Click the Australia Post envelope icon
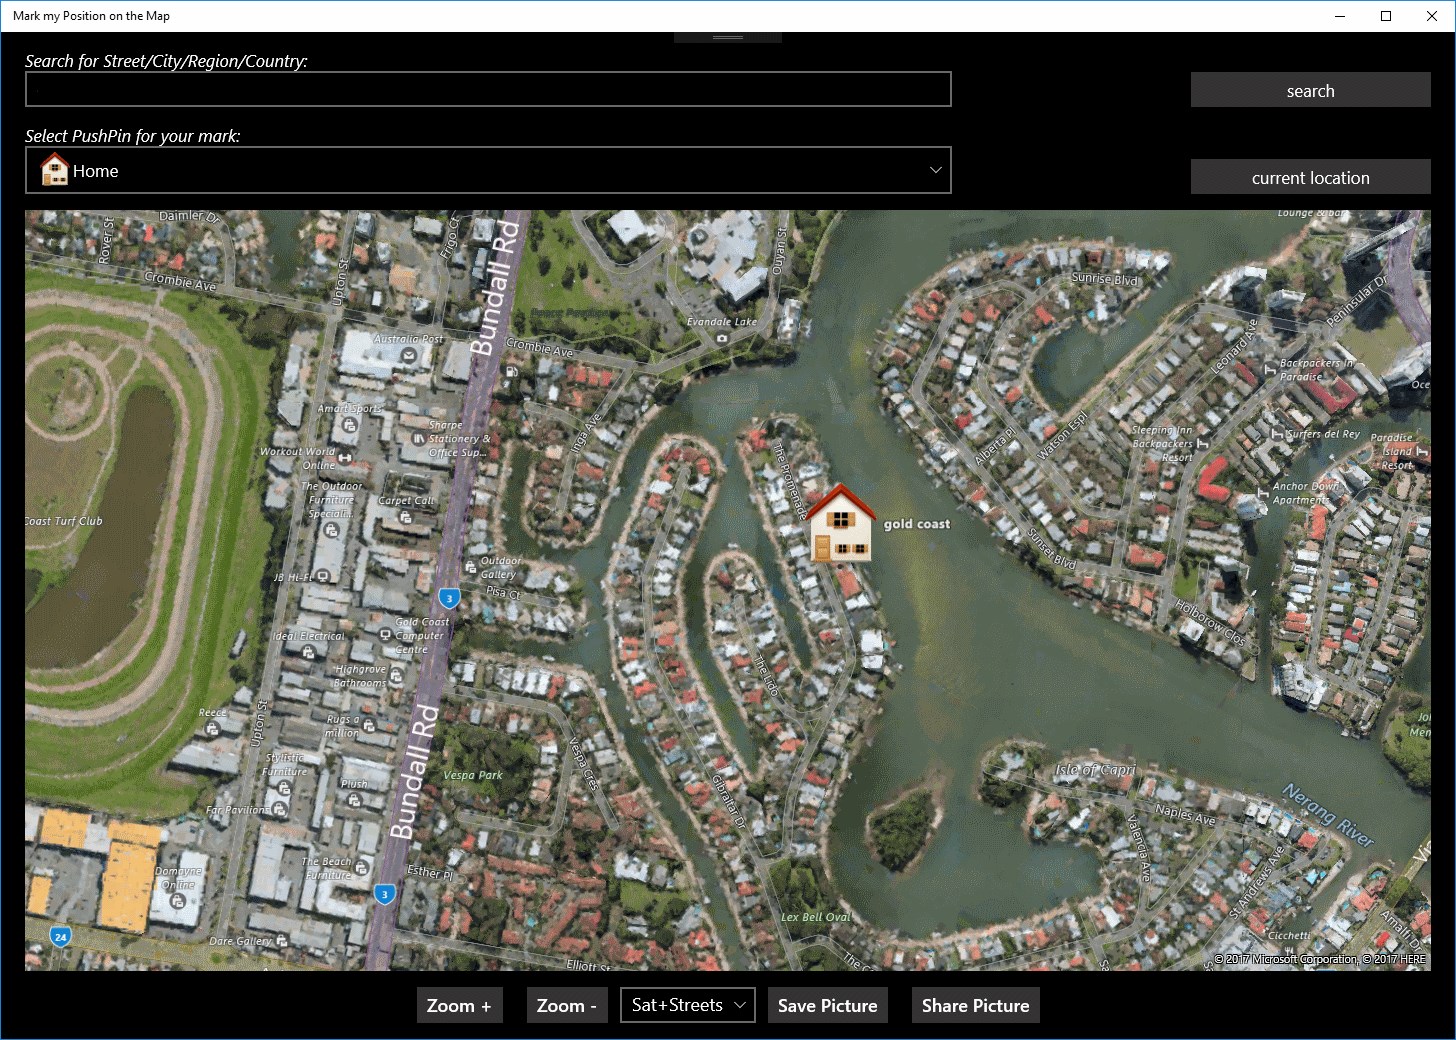The image size is (1456, 1040). tap(408, 353)
